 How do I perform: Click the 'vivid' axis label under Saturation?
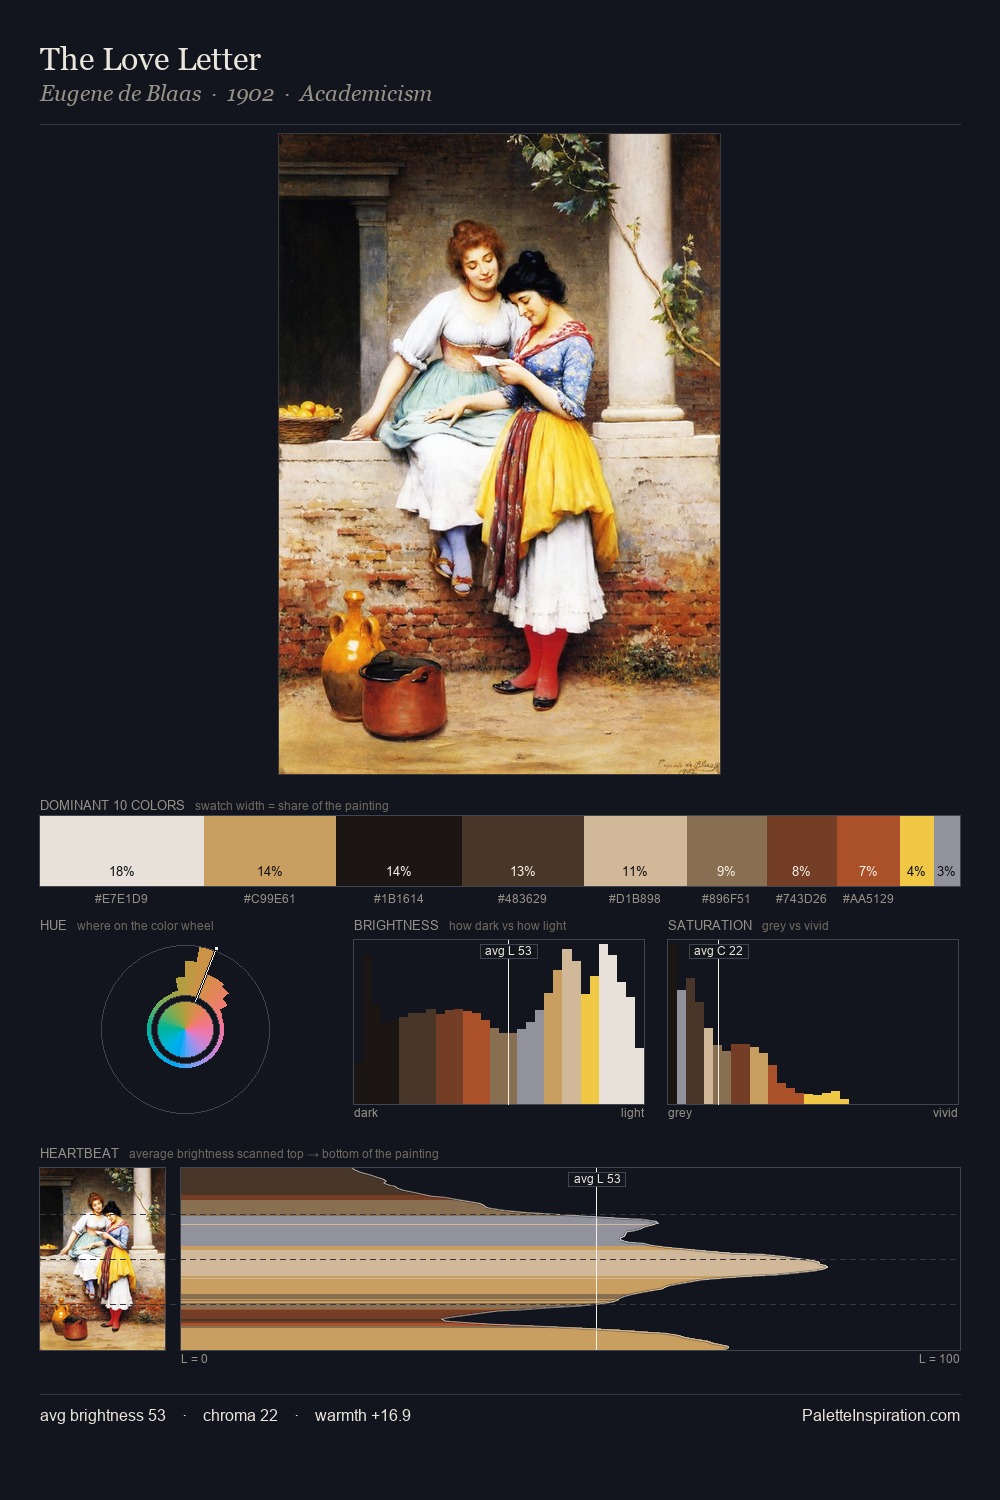pos(945,1112)
